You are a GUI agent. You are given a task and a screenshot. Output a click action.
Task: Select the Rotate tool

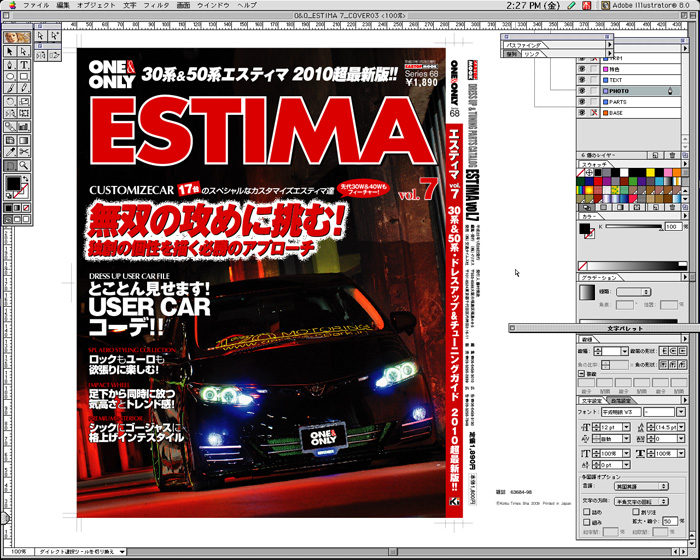tap(9, 101)
